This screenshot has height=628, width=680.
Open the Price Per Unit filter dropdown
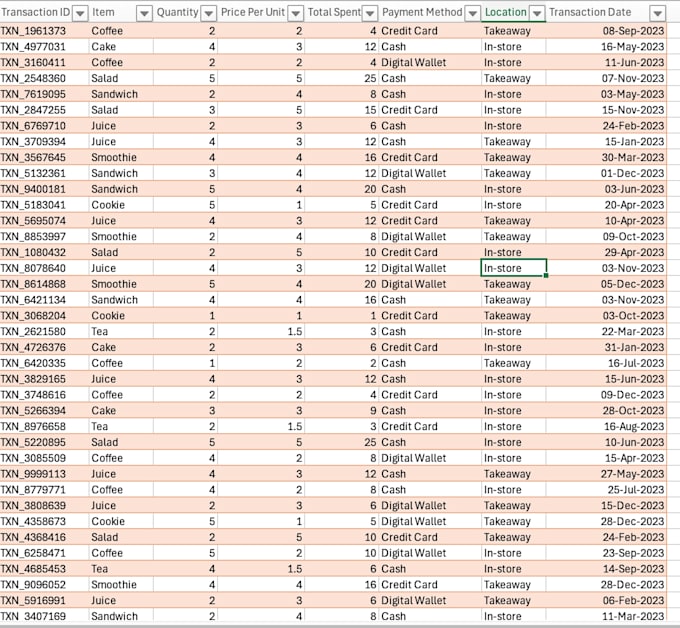(x=295, y=13)
